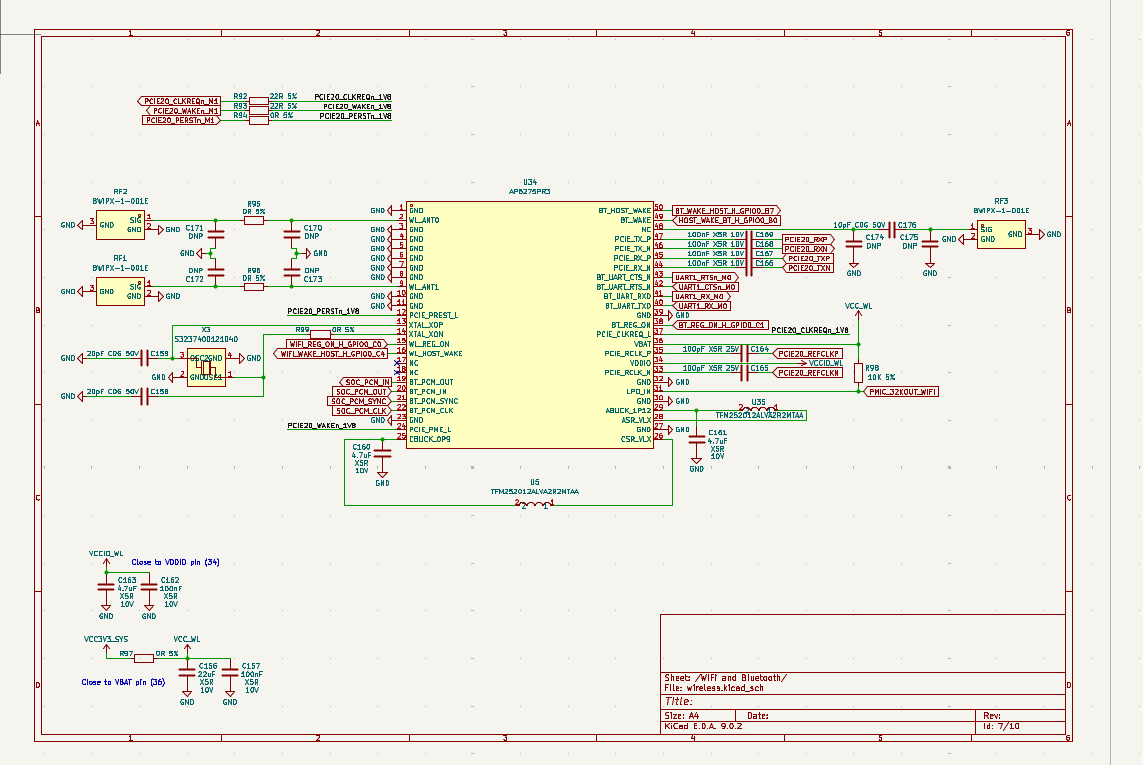Select the X3 crystal oscillator symbol
The height and width of the screenshot is (765, 1143).
[206, 367]
